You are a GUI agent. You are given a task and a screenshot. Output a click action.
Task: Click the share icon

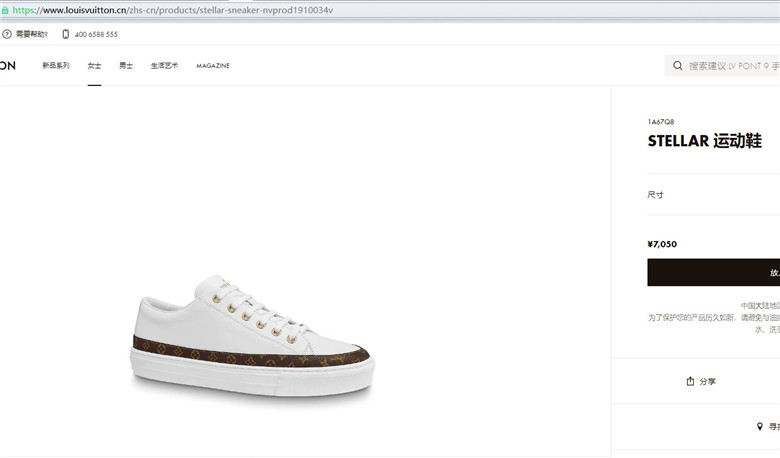[x=690, y=381]
